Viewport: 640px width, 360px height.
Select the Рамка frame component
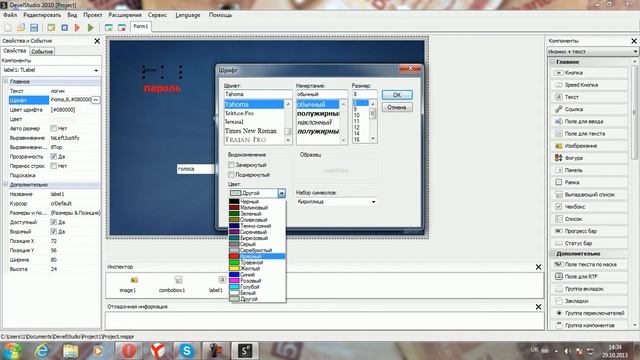point(589,182)
